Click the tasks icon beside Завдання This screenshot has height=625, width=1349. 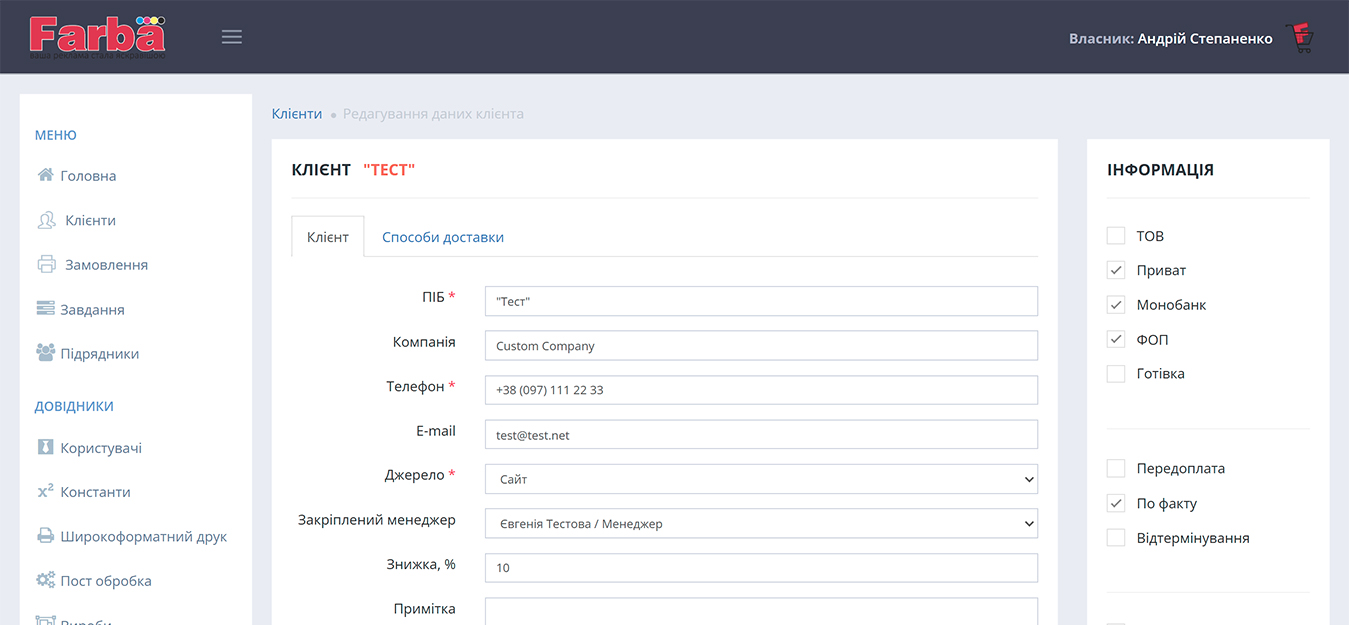click(45, 309)
